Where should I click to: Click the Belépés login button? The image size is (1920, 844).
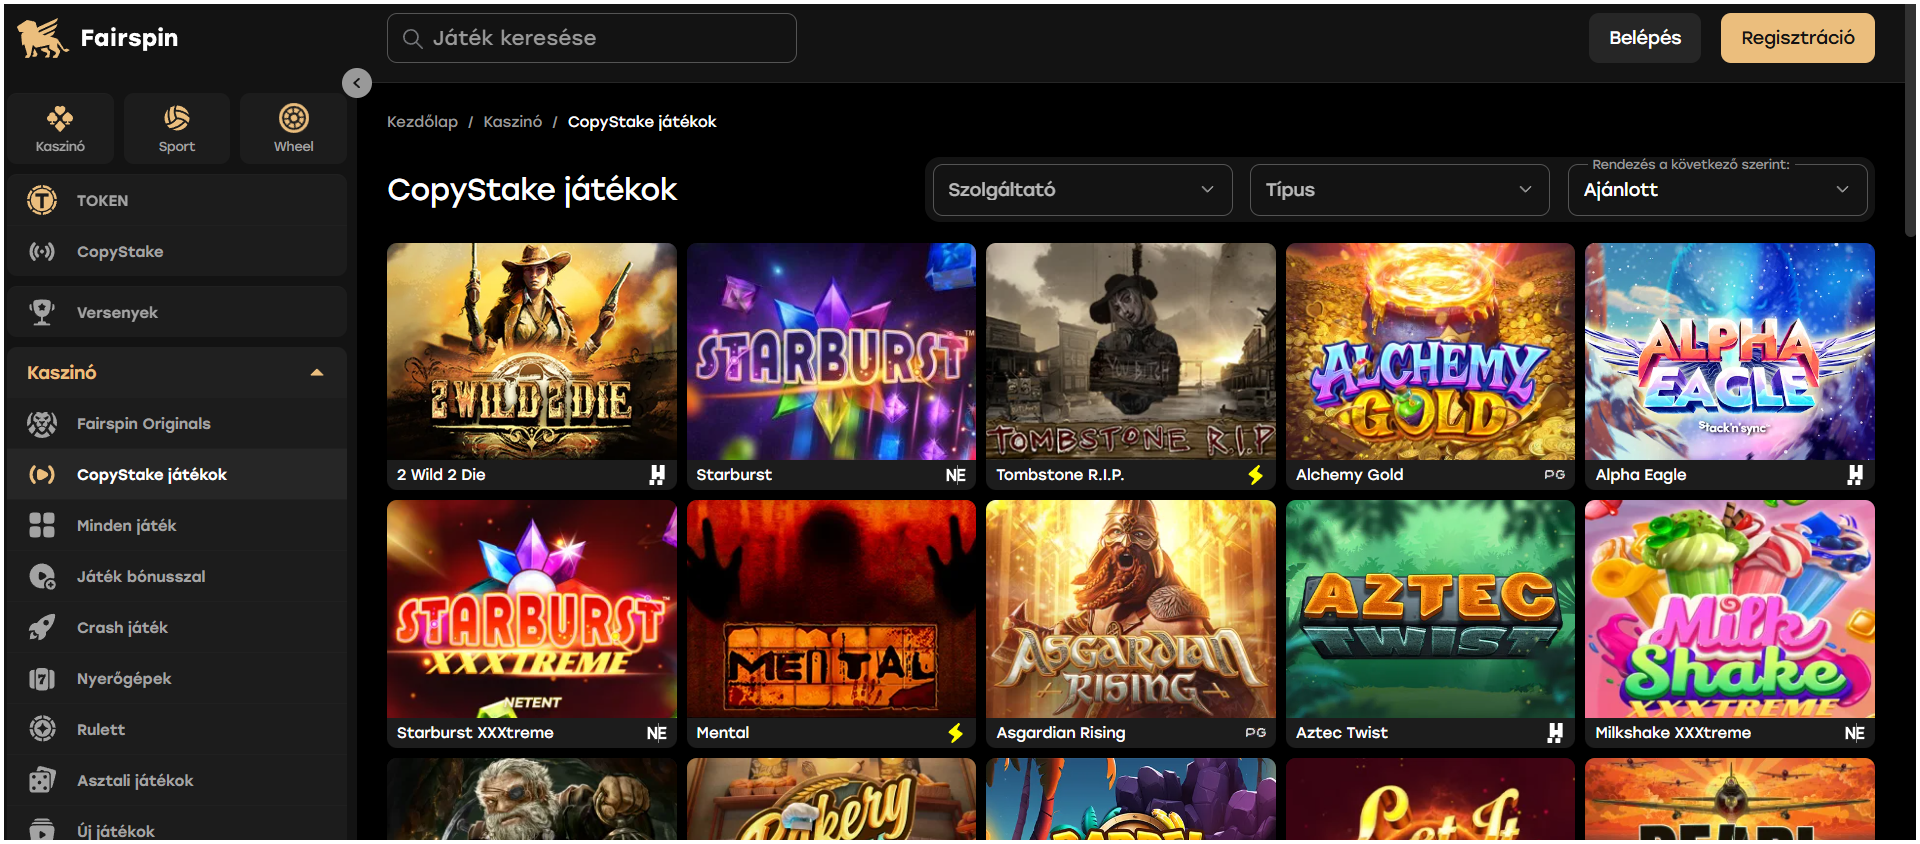(1645, 38)
